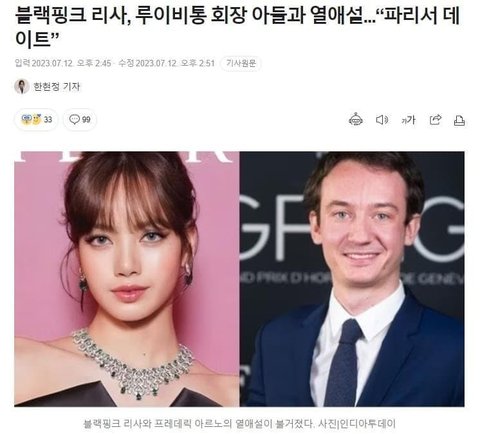Open the 기사원문 original article button
Viewport: 480px width, 434px height.
pyautogui.click(x=241, y=63)
